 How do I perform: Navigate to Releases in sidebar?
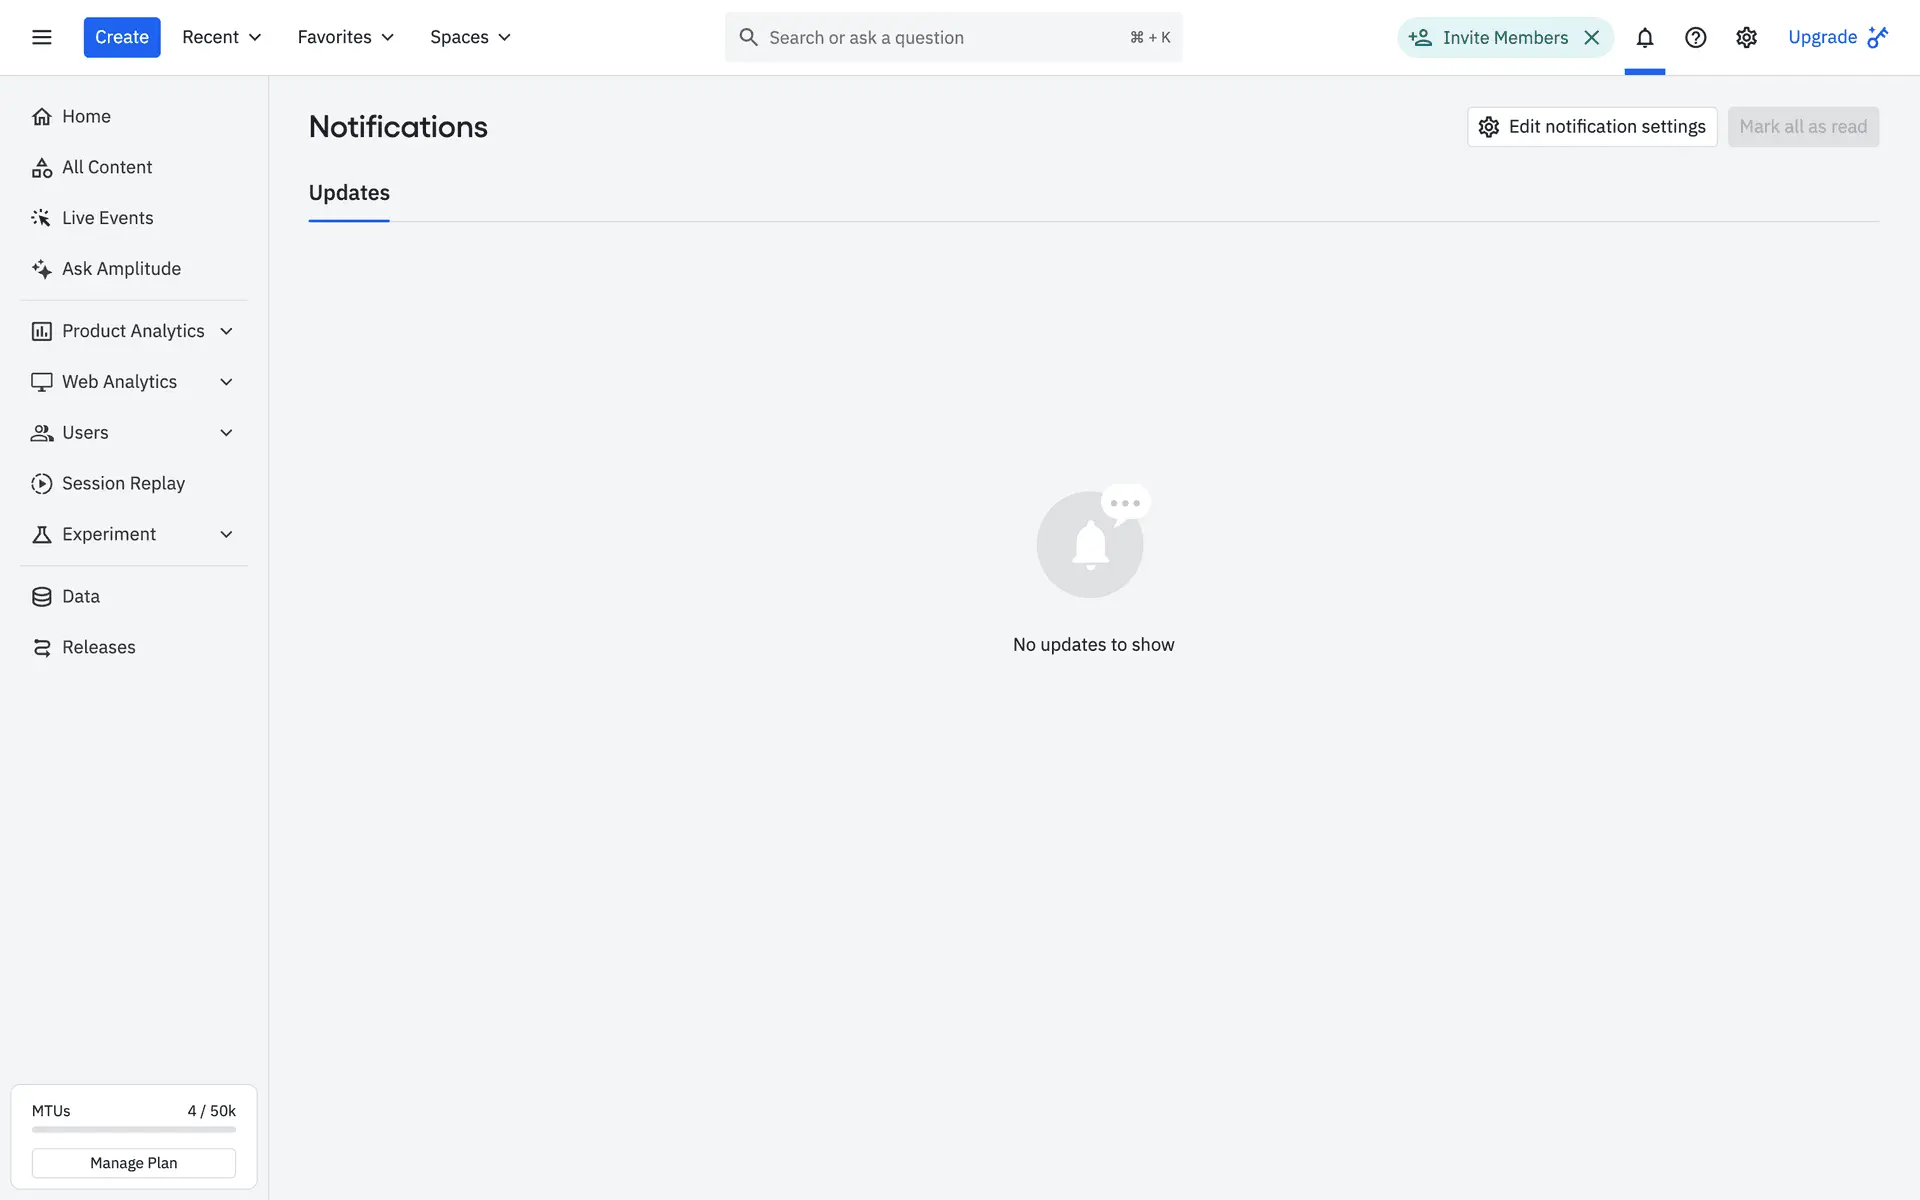98,647
